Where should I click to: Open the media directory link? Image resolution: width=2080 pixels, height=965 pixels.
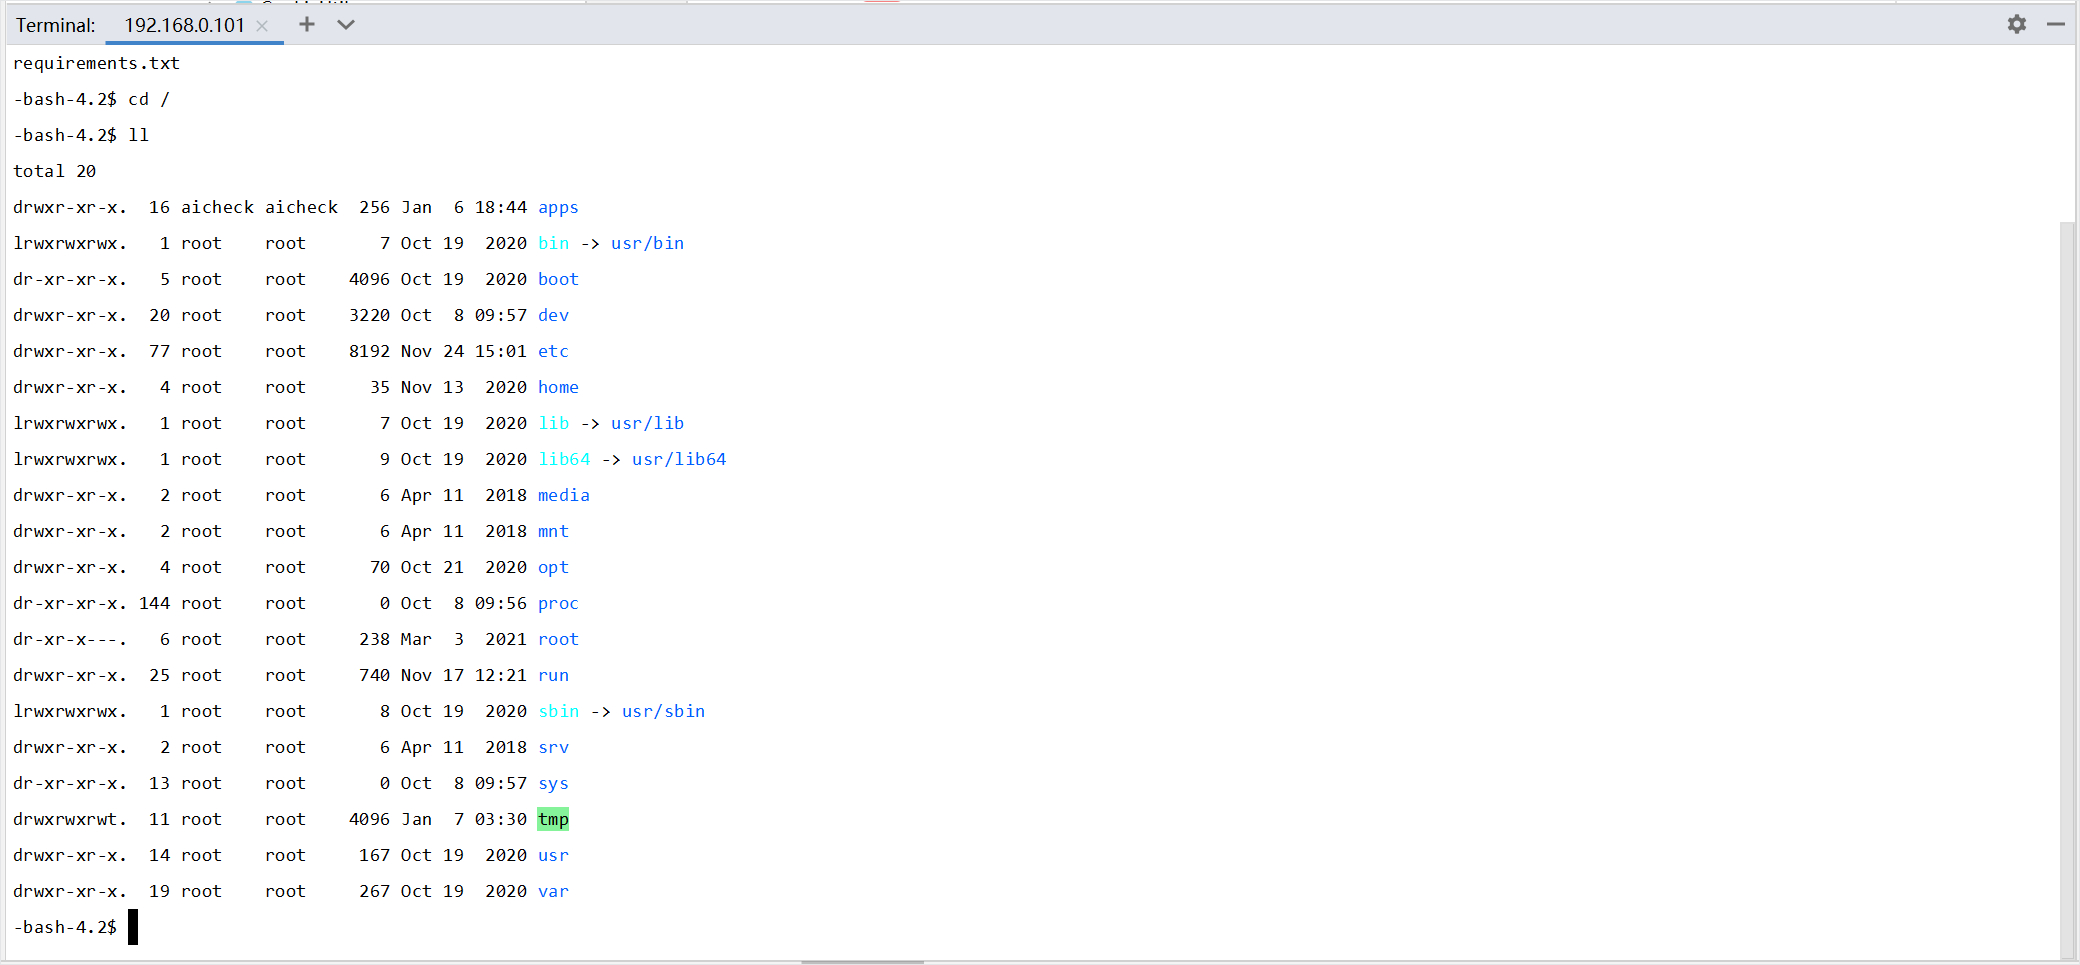[x=563, y=495]
